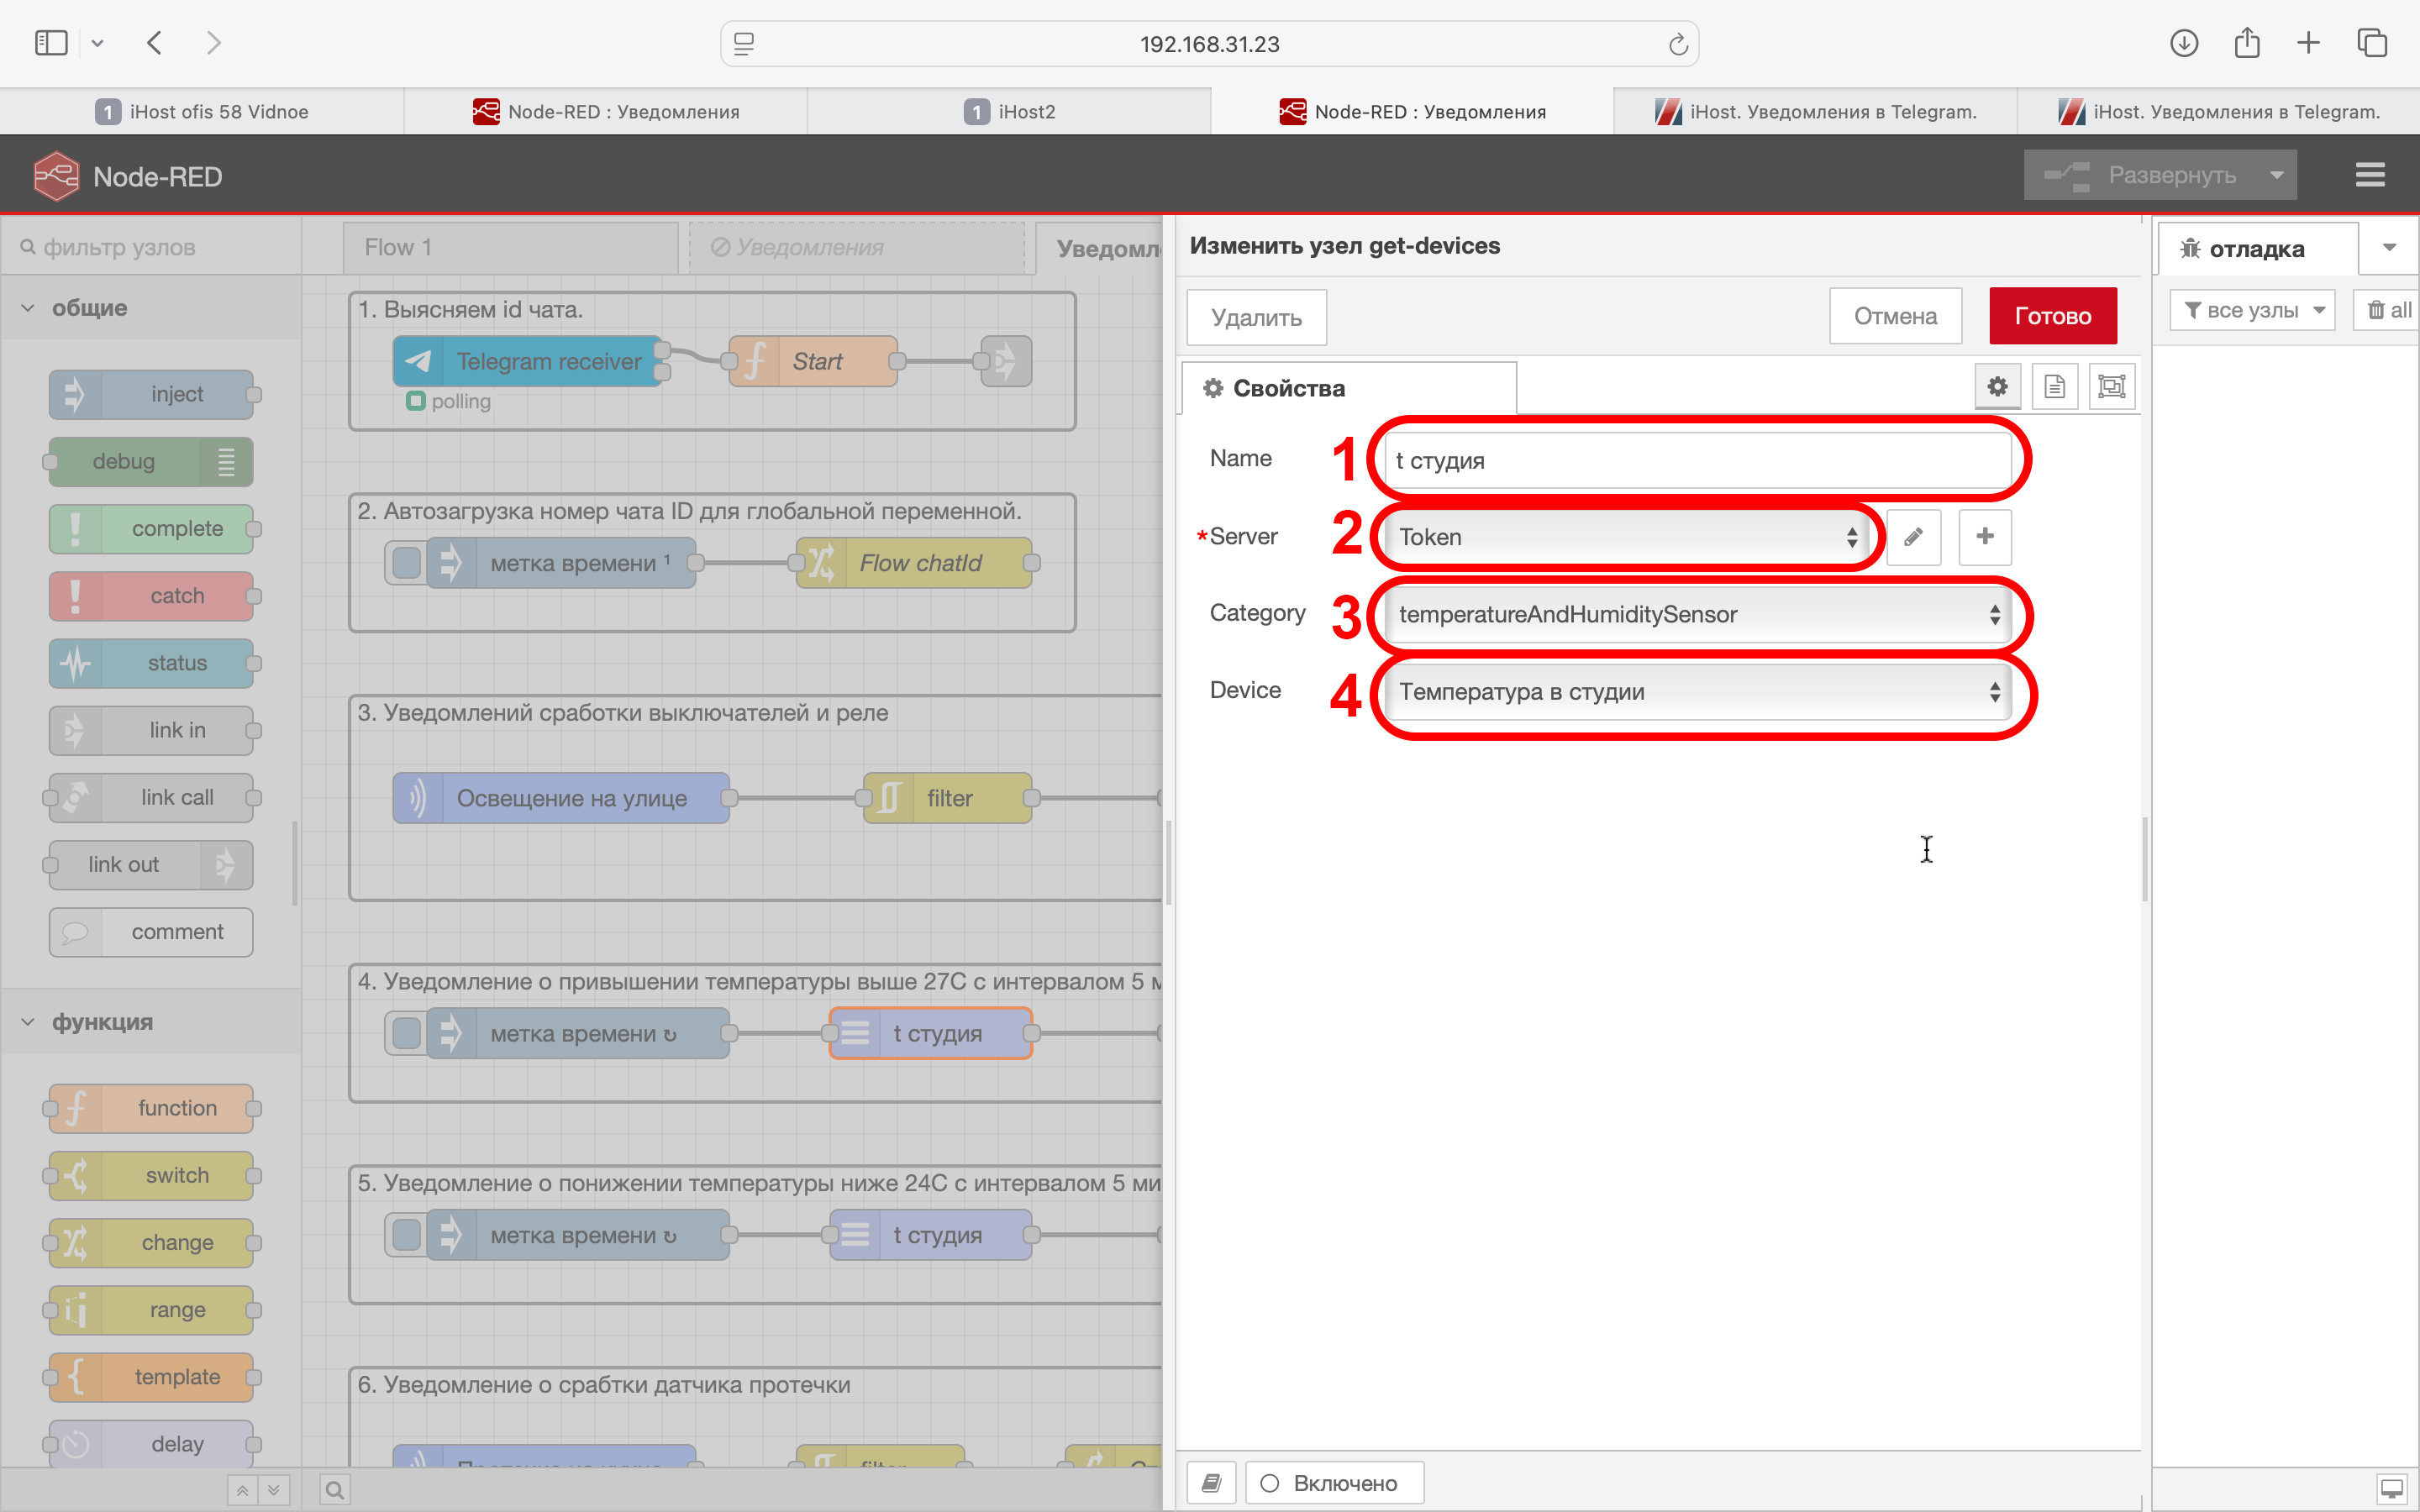Click the Готово button
This screenshot has width=2420, height=1512.
[x=2052, y=316]
